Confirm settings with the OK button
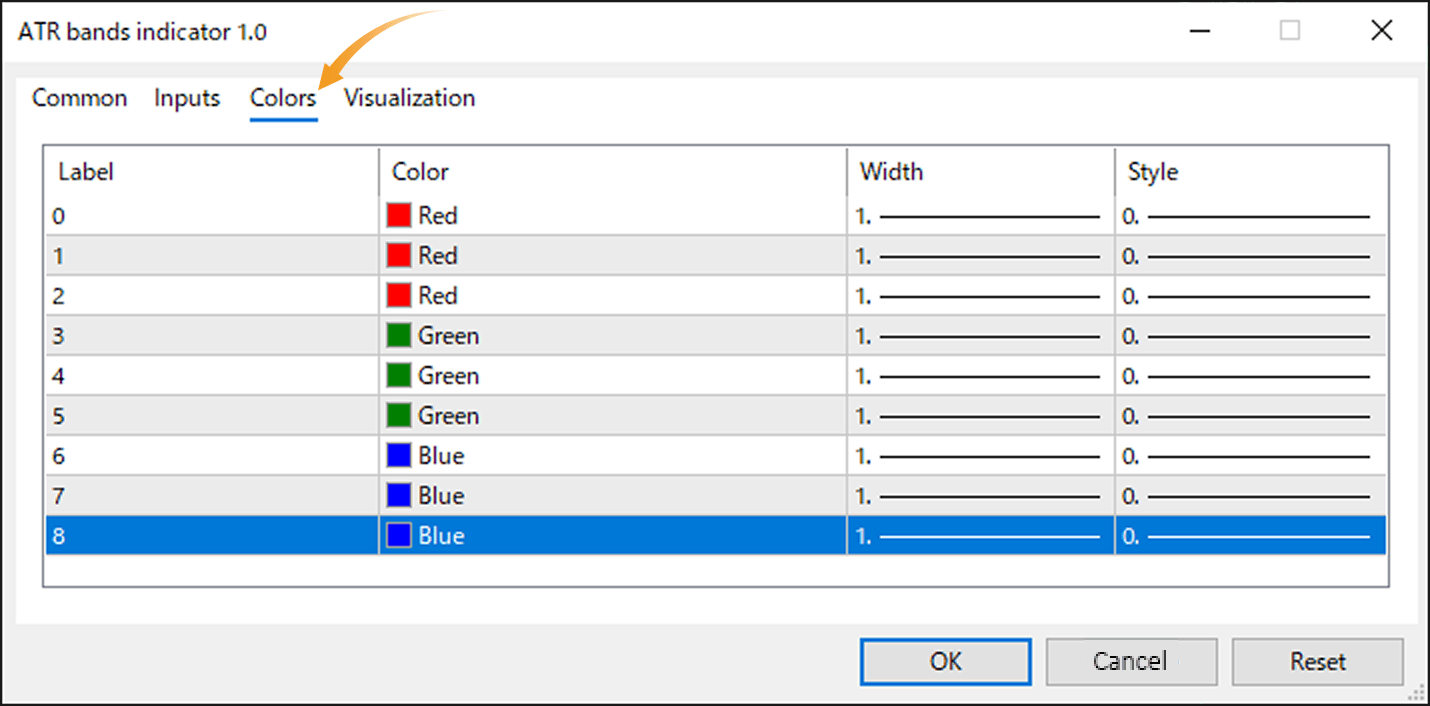 pos(944,661)
